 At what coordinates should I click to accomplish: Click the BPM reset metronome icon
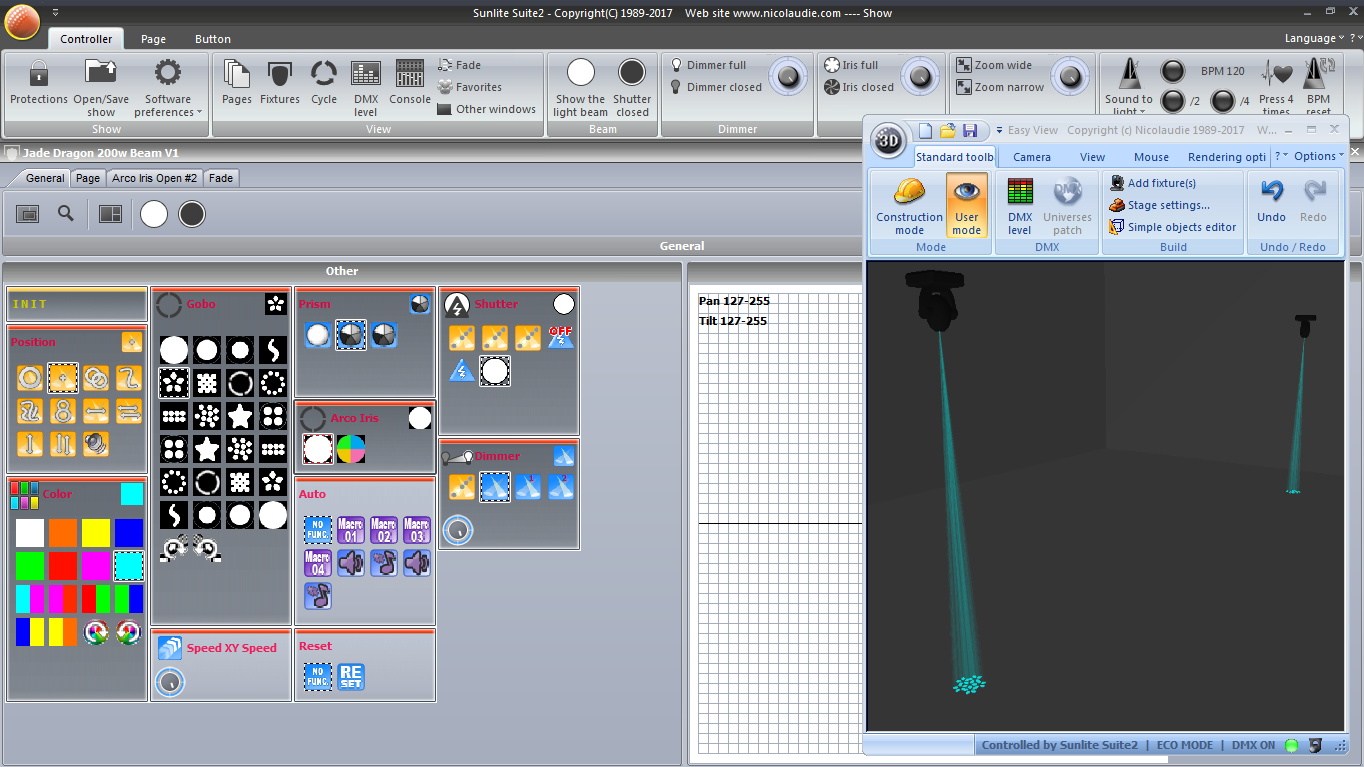coord(1319,87)
